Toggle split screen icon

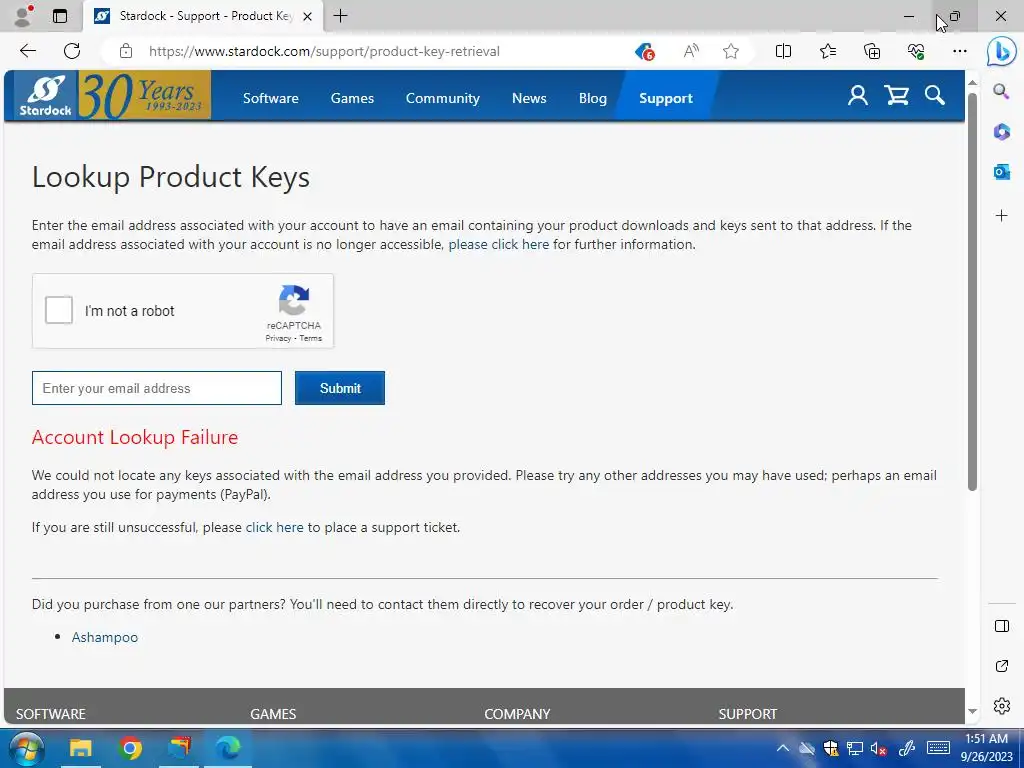(x=783, y=51)
